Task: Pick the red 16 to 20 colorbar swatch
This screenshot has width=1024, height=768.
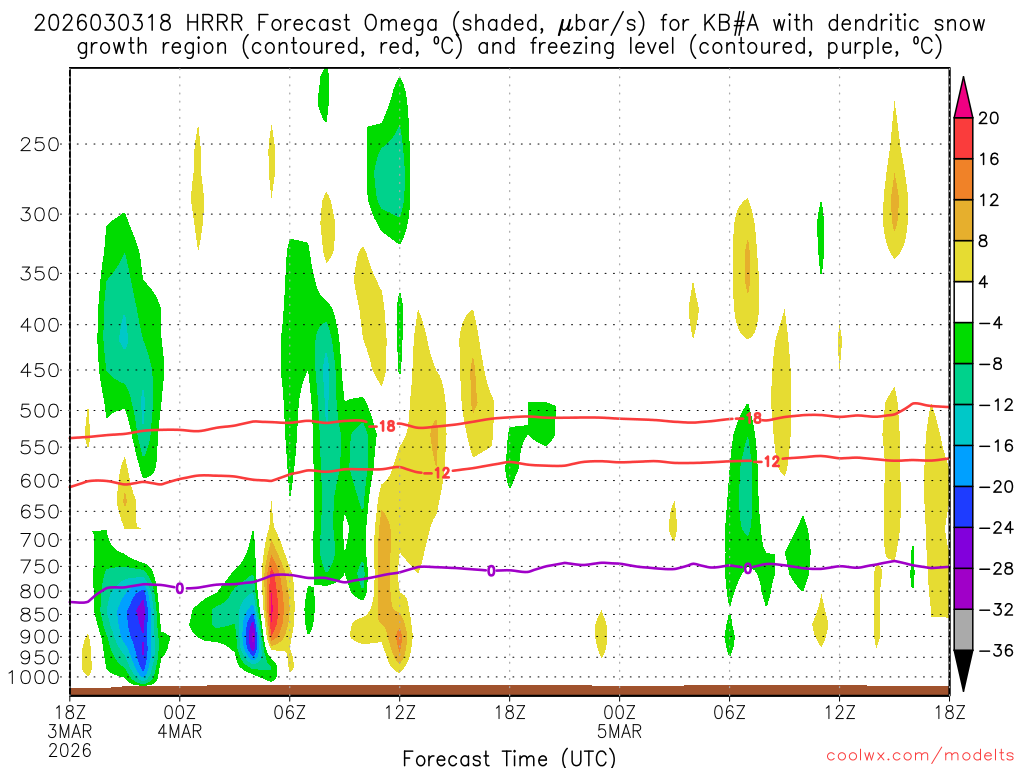Action: [x=963, y=138]
